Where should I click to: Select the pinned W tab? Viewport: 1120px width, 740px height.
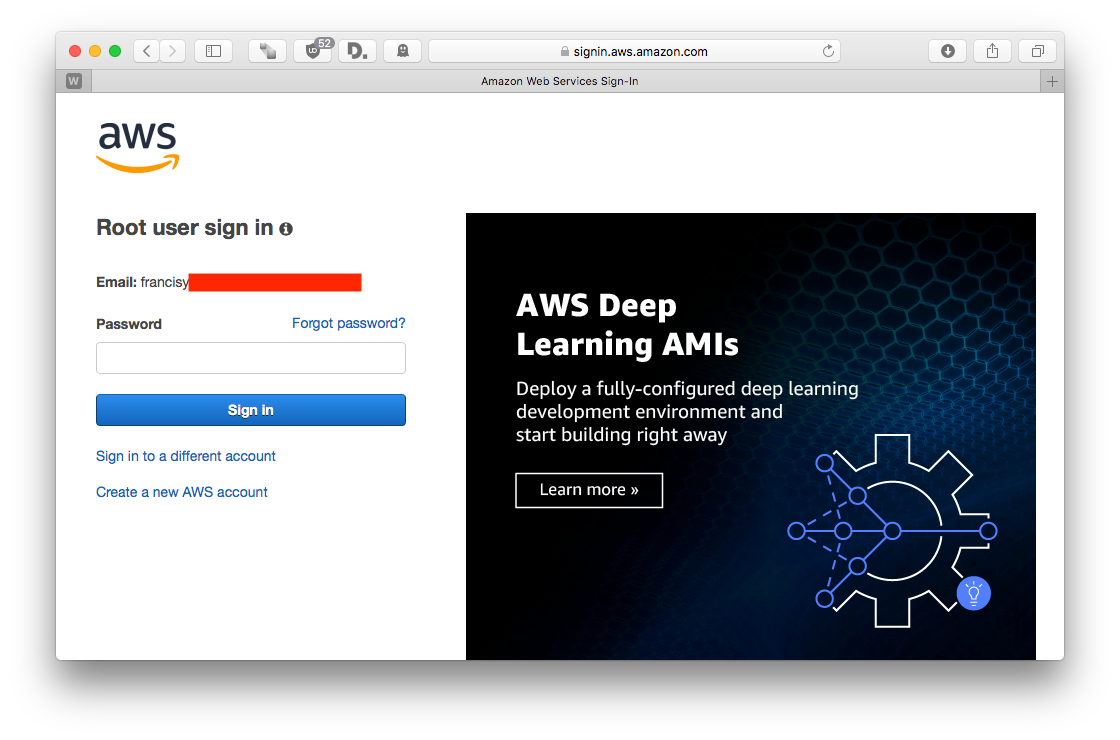(74, 81)
